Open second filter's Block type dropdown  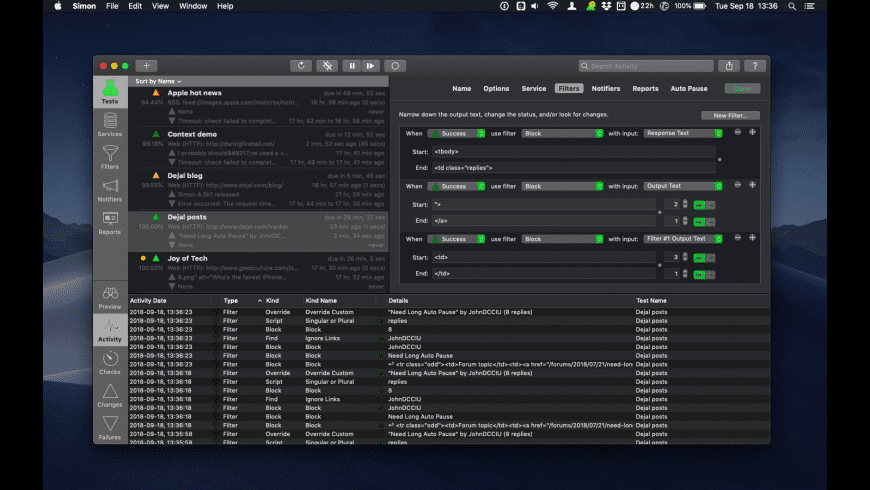(x=562, y=186)
